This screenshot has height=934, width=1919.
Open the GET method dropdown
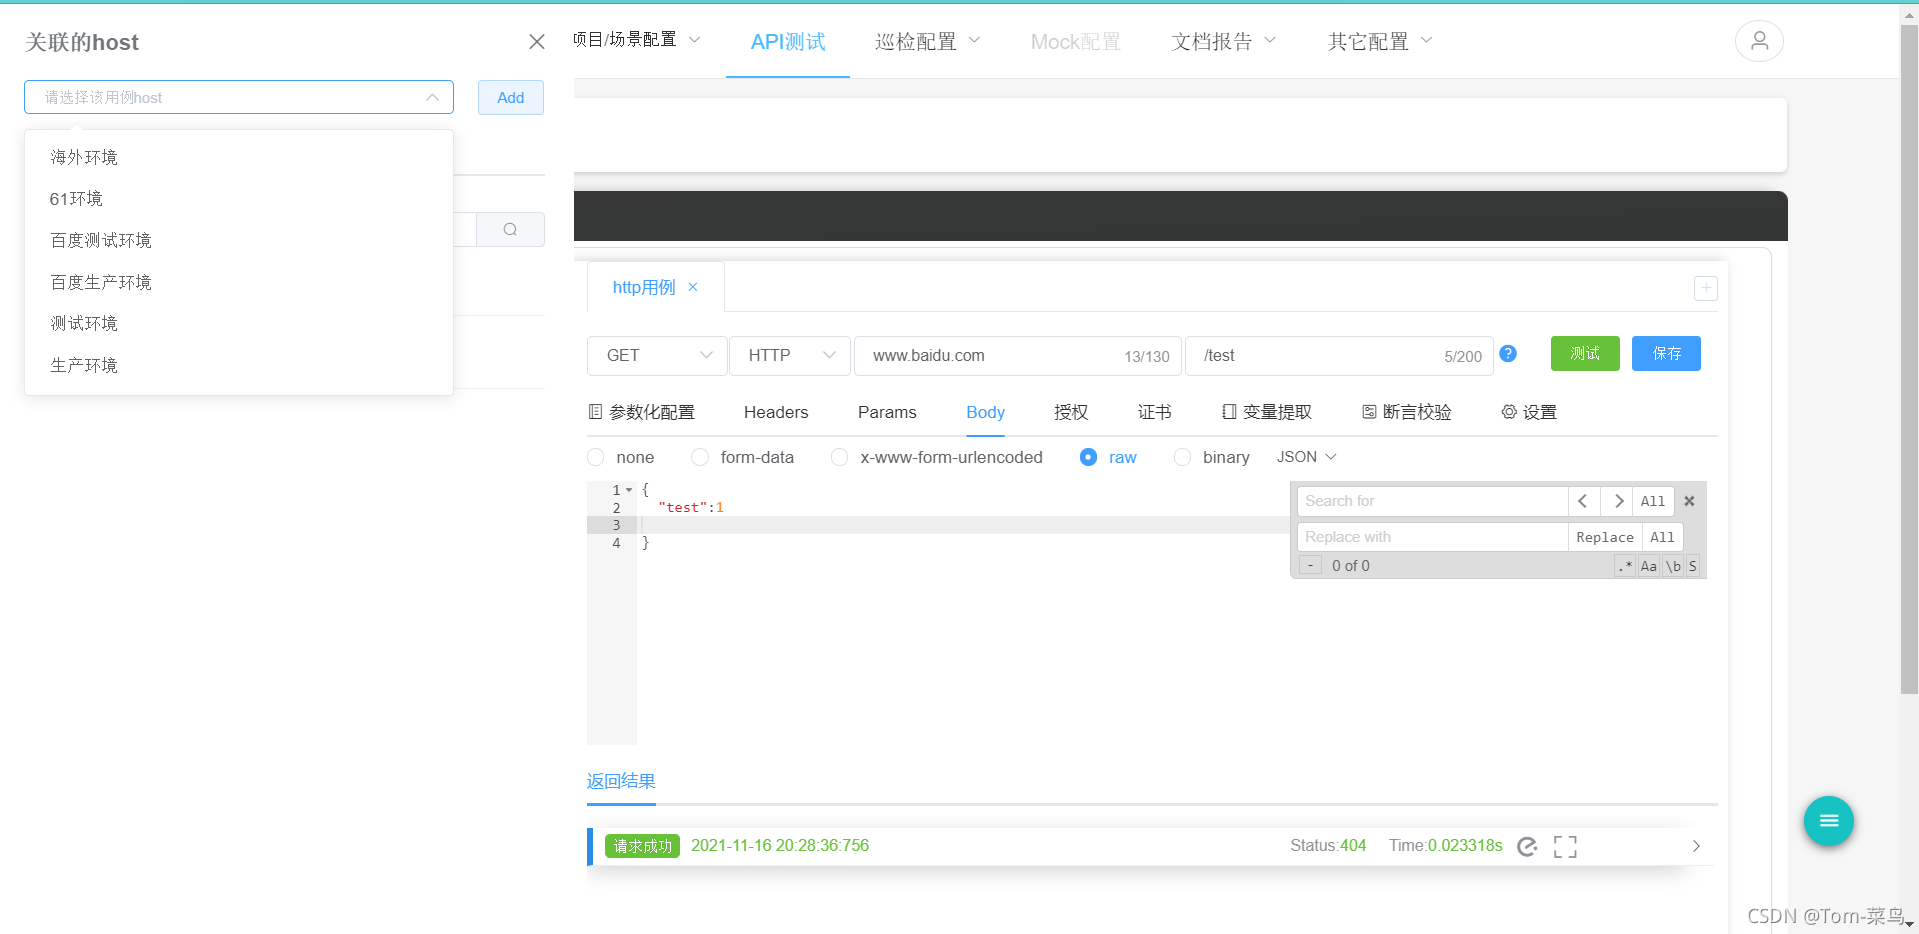click(x=657, y=355)
